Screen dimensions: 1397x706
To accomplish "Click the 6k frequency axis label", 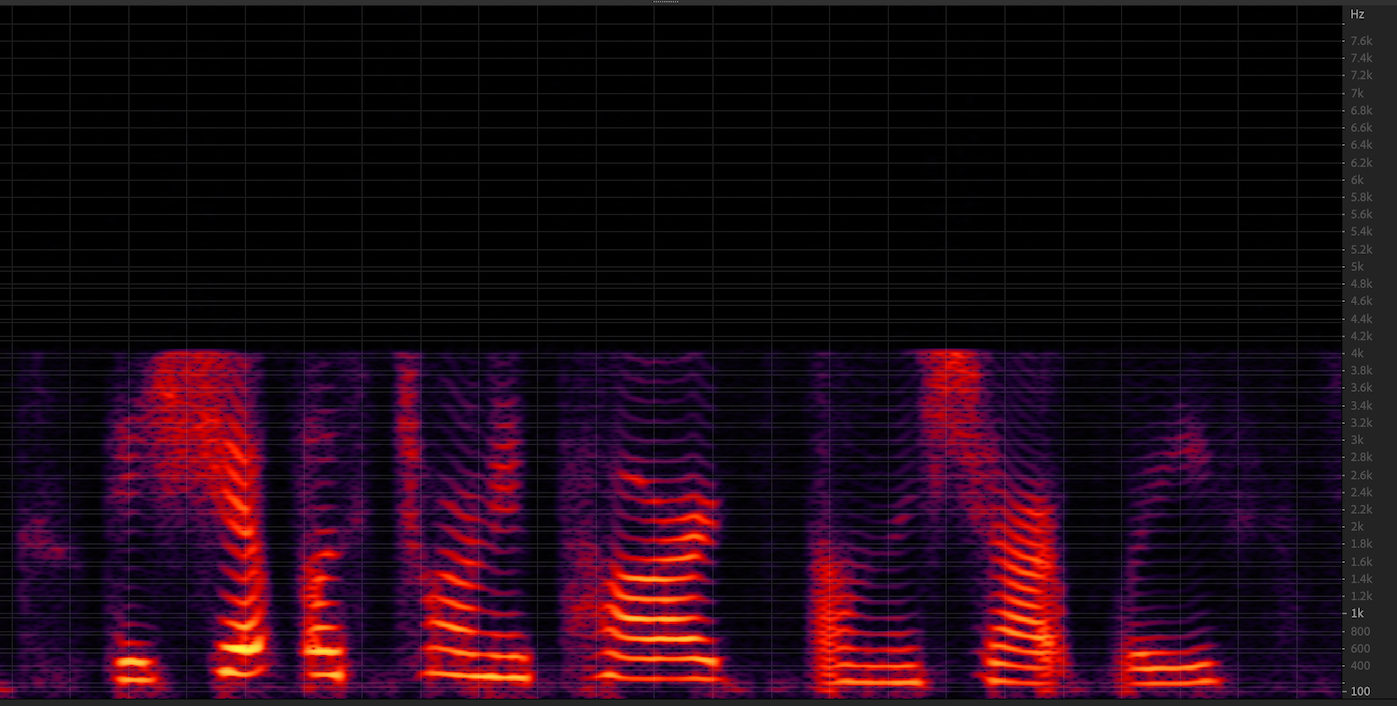I will coord(1357,180).
